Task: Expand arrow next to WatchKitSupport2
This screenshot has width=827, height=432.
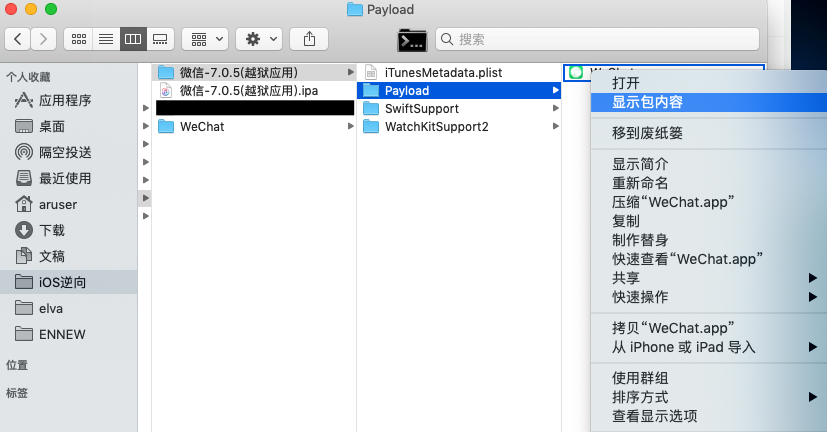Action: (x=555, y=127)
